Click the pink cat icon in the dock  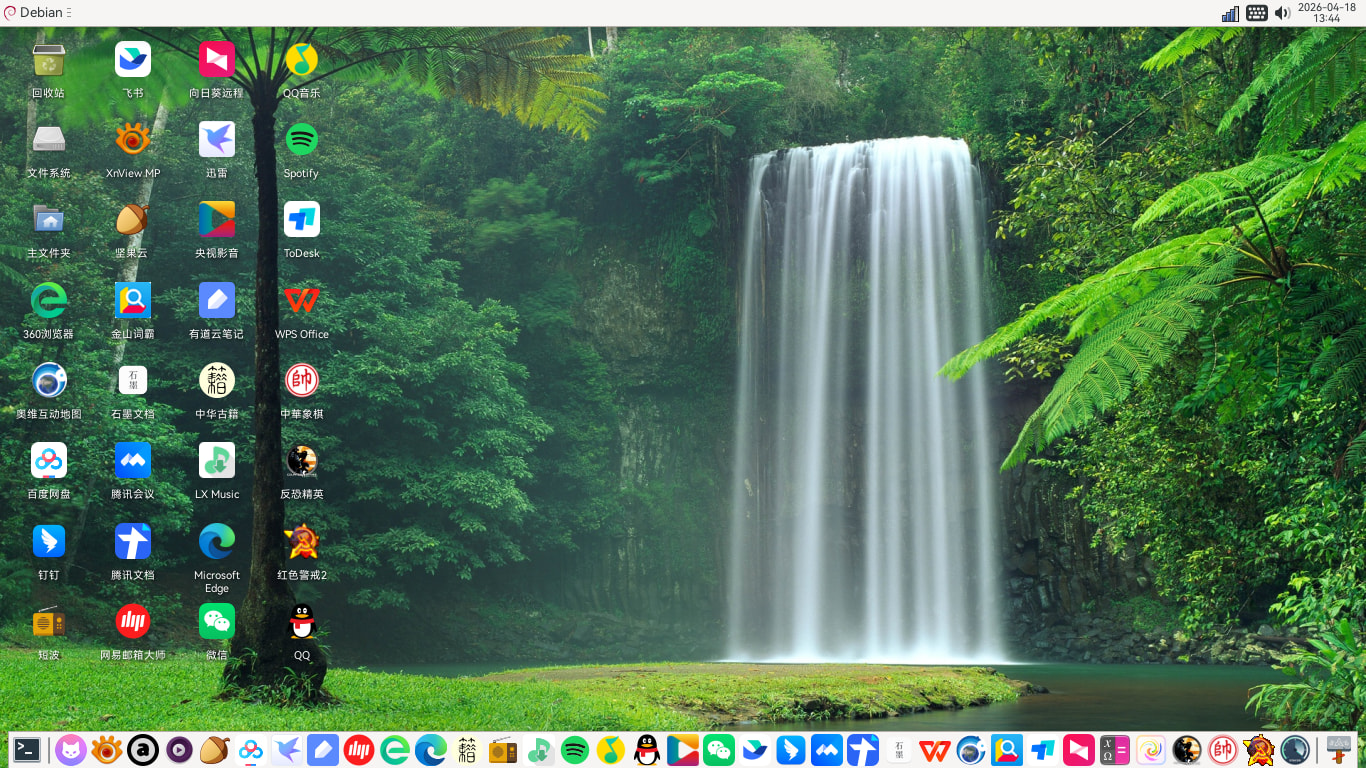[70, 749]
